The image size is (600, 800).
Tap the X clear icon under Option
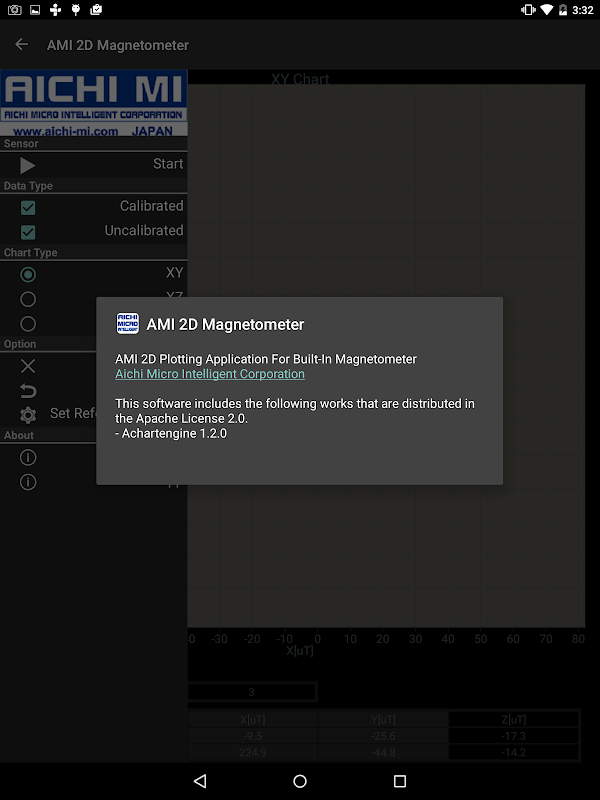28,366
